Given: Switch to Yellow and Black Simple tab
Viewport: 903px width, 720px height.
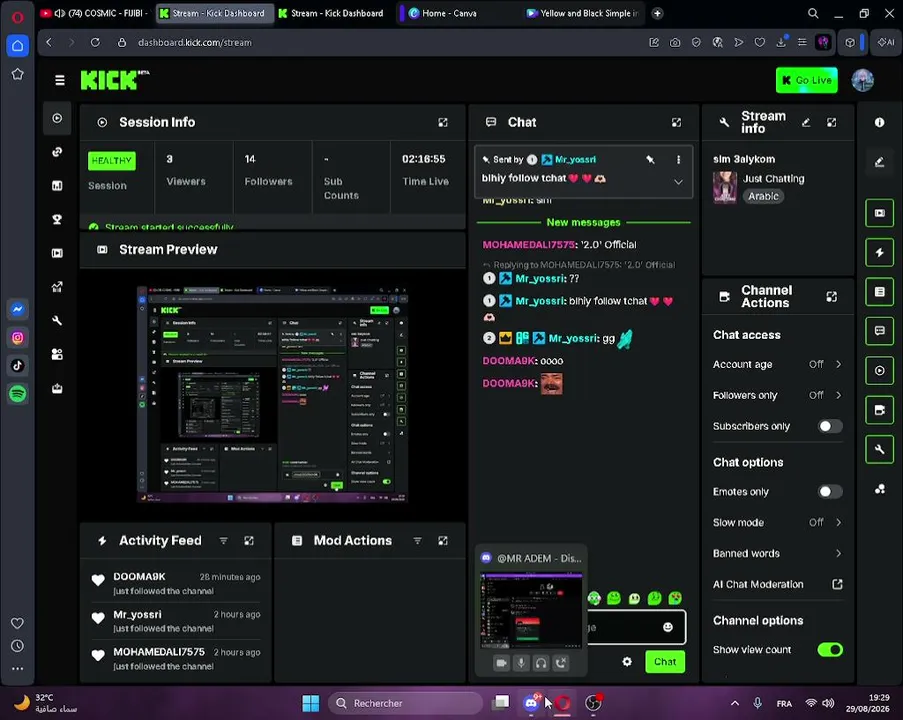Looking at the screenshot, I should click(583, 13).
